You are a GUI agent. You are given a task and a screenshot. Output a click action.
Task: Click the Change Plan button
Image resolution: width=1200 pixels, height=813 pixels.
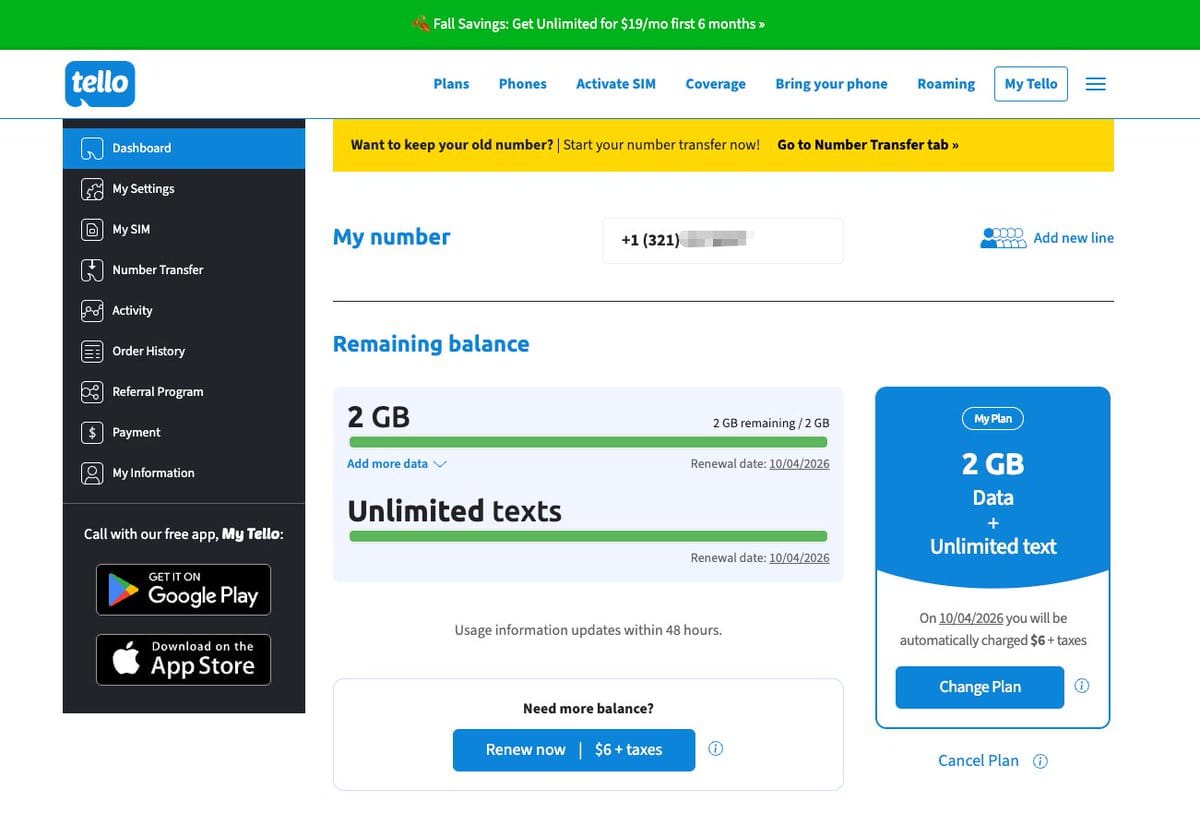[980, 687]
